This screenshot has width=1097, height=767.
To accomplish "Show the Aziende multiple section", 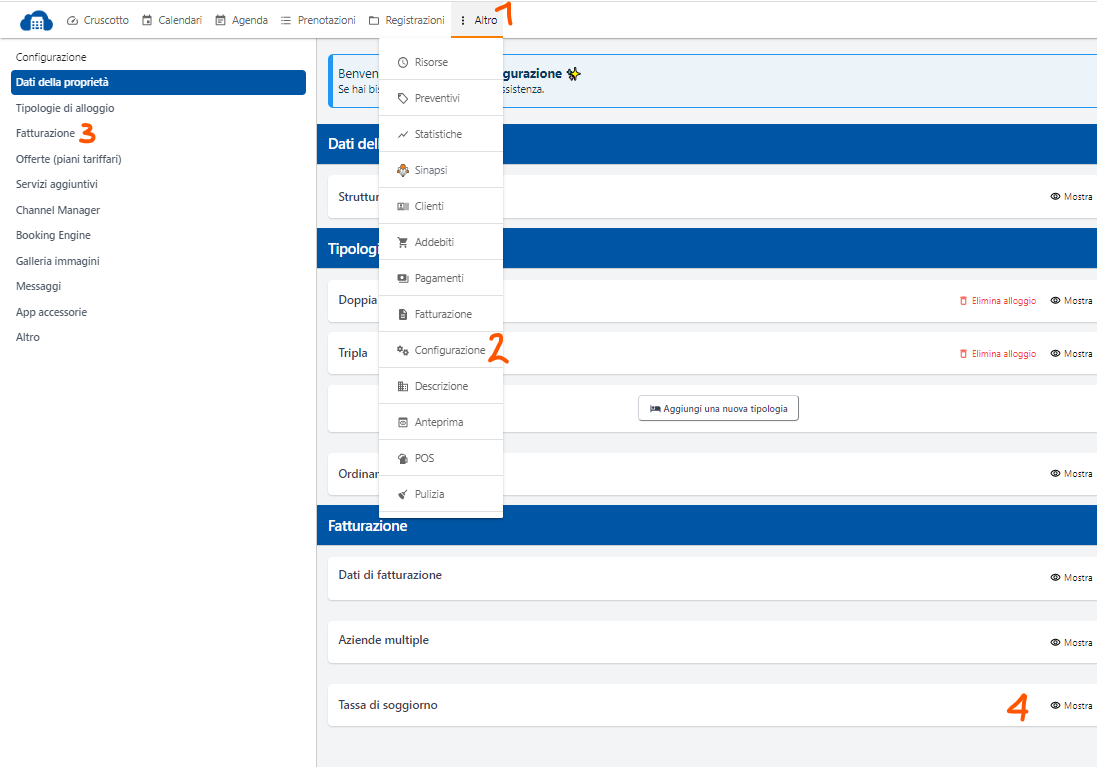I will 1071,642.
